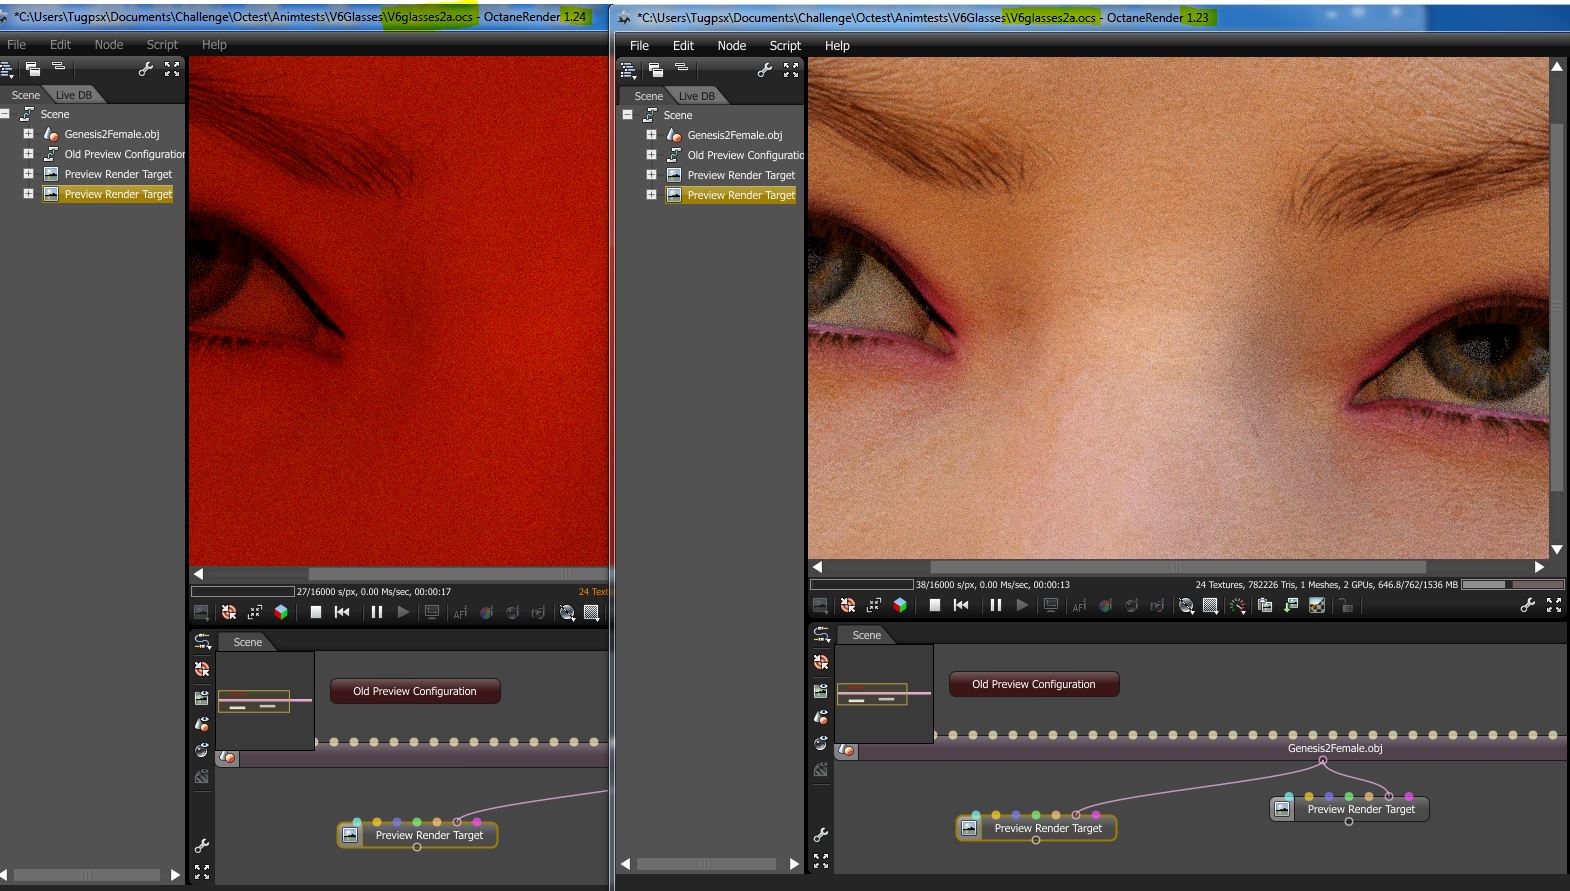This screenshot has height=891, width=1570.
Task: Pause the render in the 1.24 window
Action: (377, 612)
